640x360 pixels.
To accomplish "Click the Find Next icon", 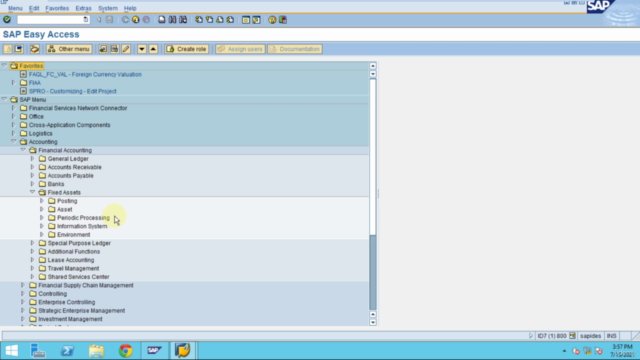I will 183,20.
